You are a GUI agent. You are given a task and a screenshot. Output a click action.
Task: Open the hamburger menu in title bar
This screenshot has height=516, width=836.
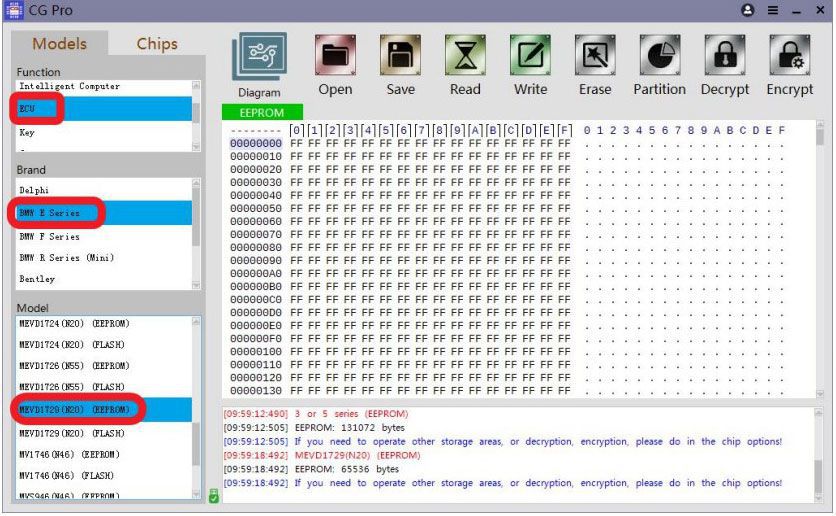pyautogui.click(x=773, y=10)
